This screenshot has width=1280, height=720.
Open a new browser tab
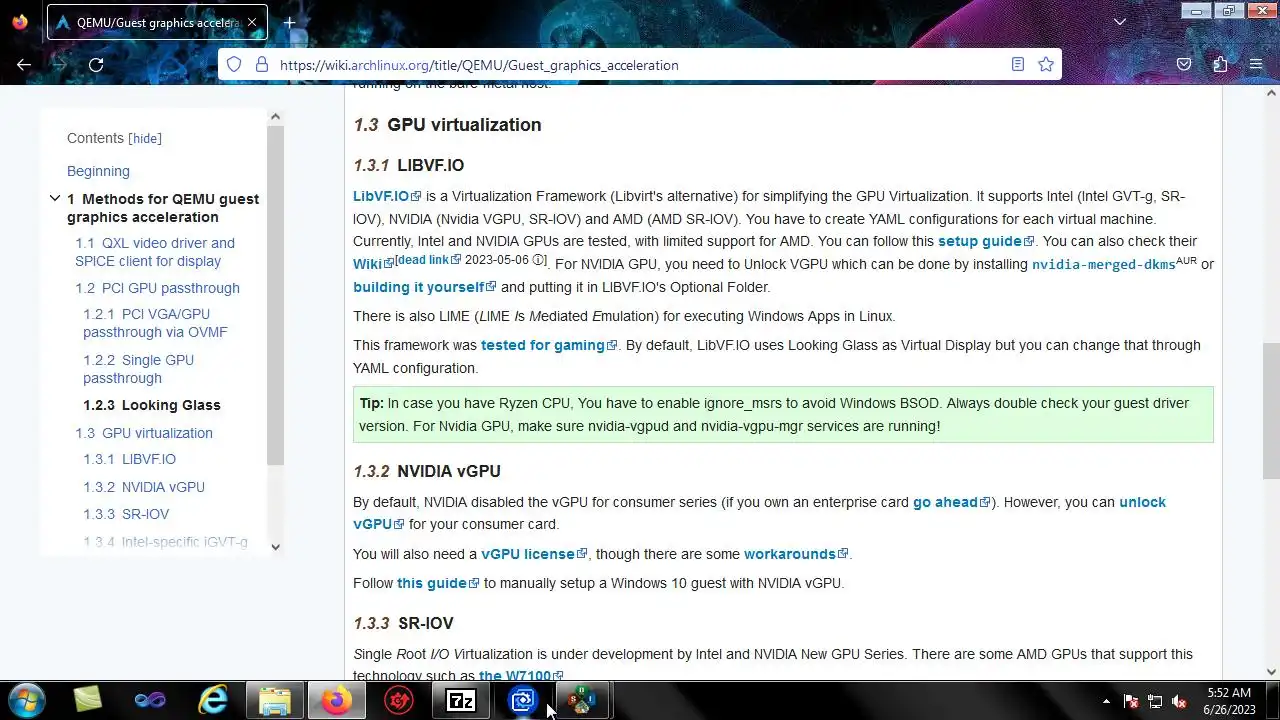pos(289,22)
